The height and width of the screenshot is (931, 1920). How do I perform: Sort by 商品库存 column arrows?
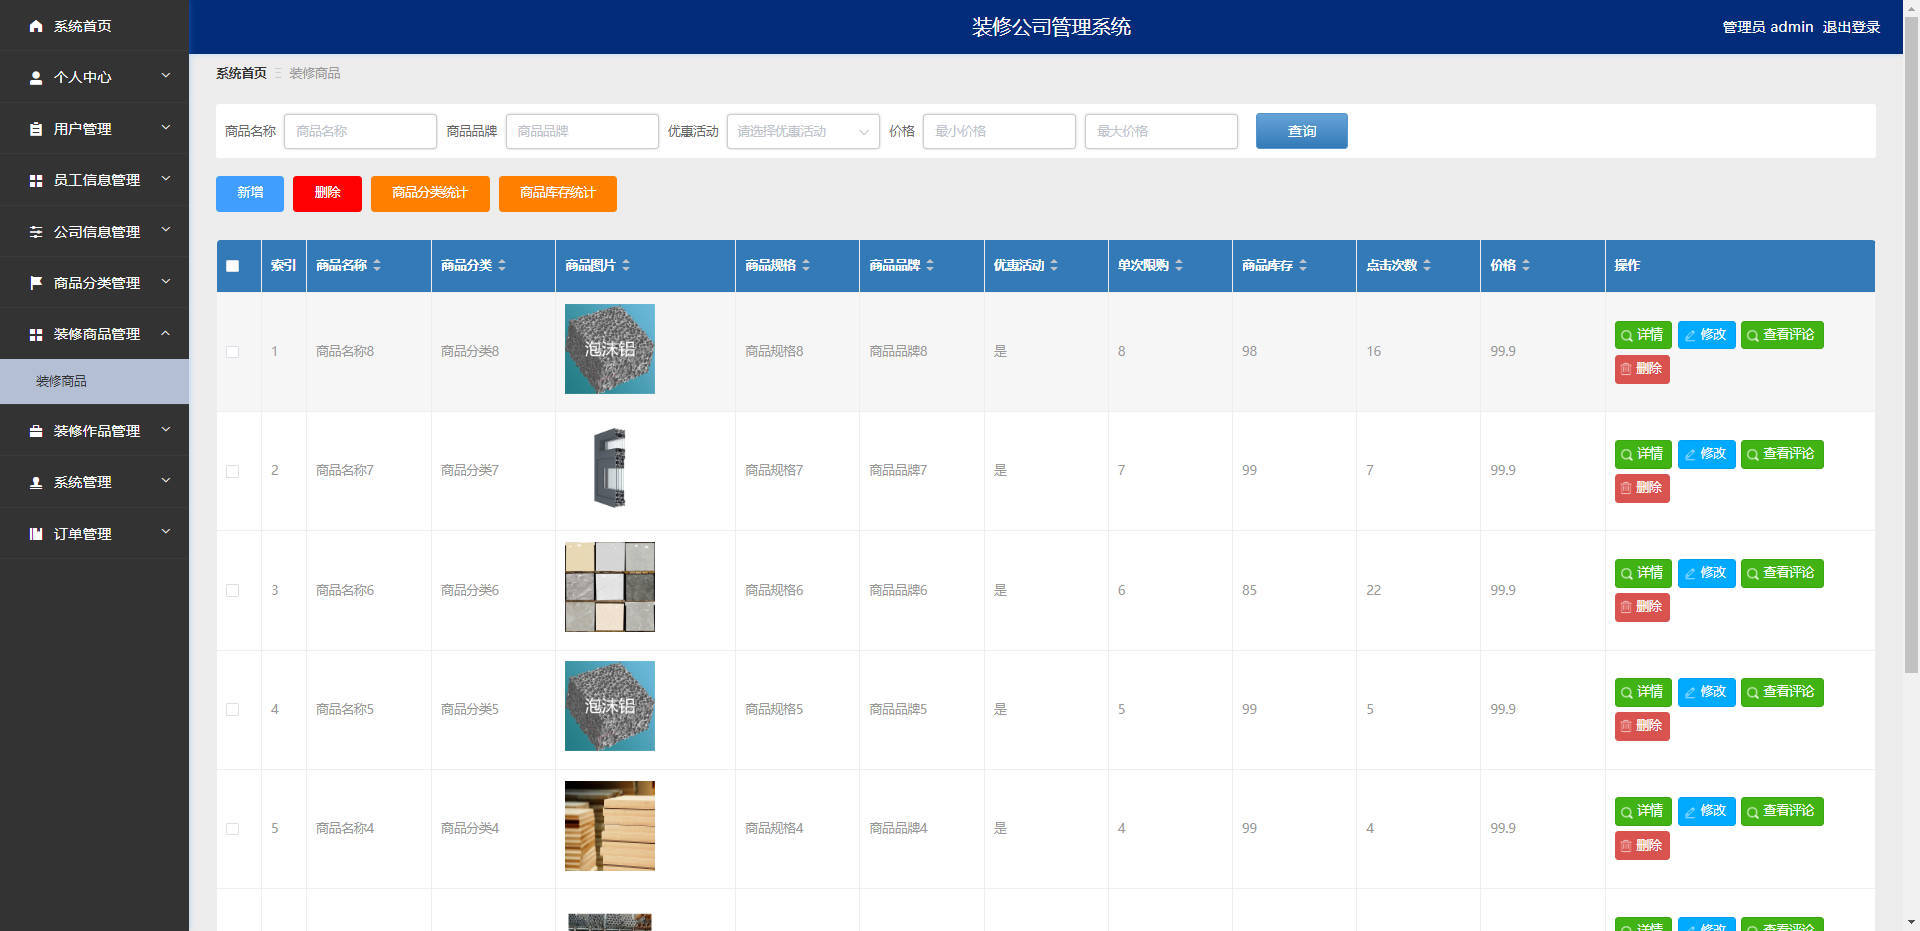tap(1303, 265)
